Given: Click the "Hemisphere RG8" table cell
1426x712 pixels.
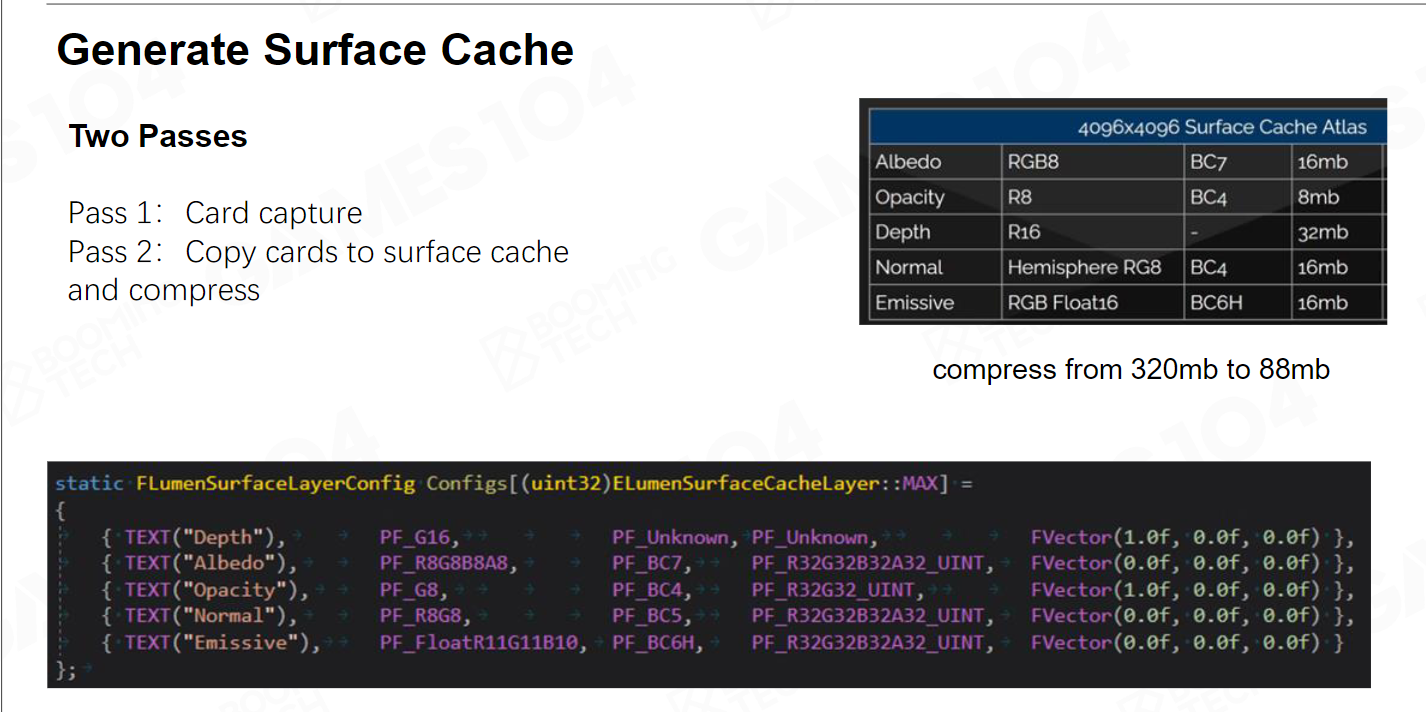Looking at the screenshot, I should pos(1084,267).
